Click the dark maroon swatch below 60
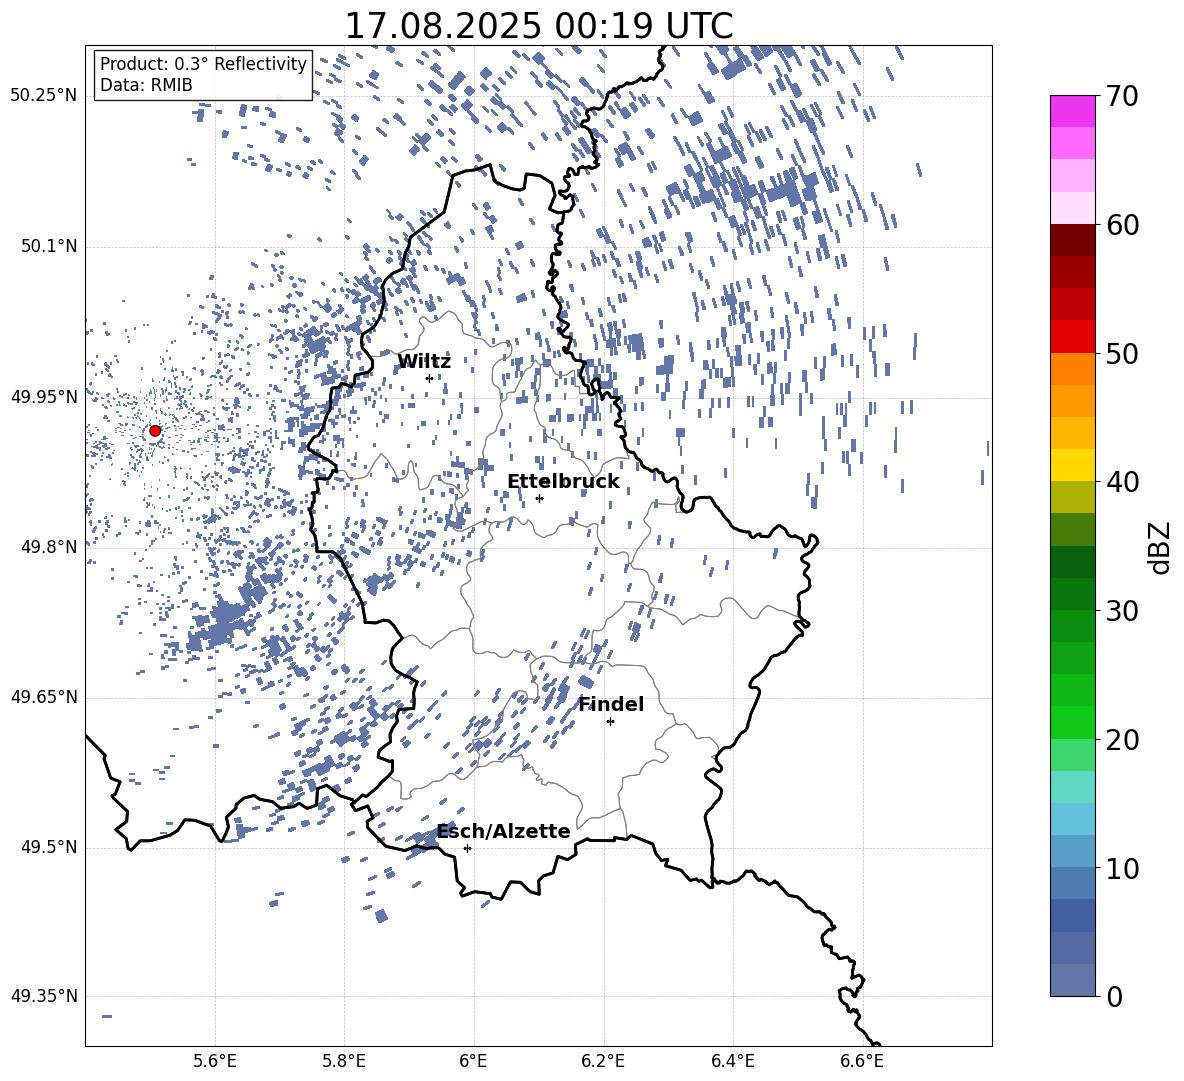Screen dimensions: 1184x1081 click(x=1073, y=241)
